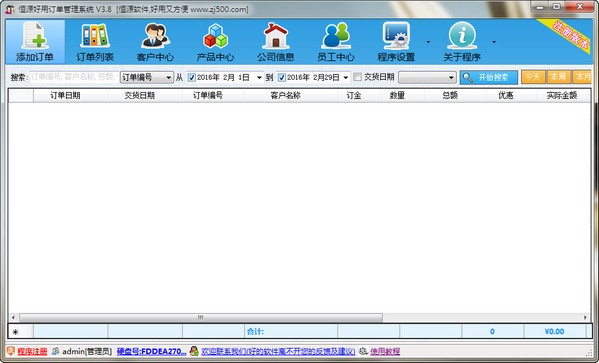Sort by the 订单编号 column header
The image size is (599, 363).
[x=214, y=96]
